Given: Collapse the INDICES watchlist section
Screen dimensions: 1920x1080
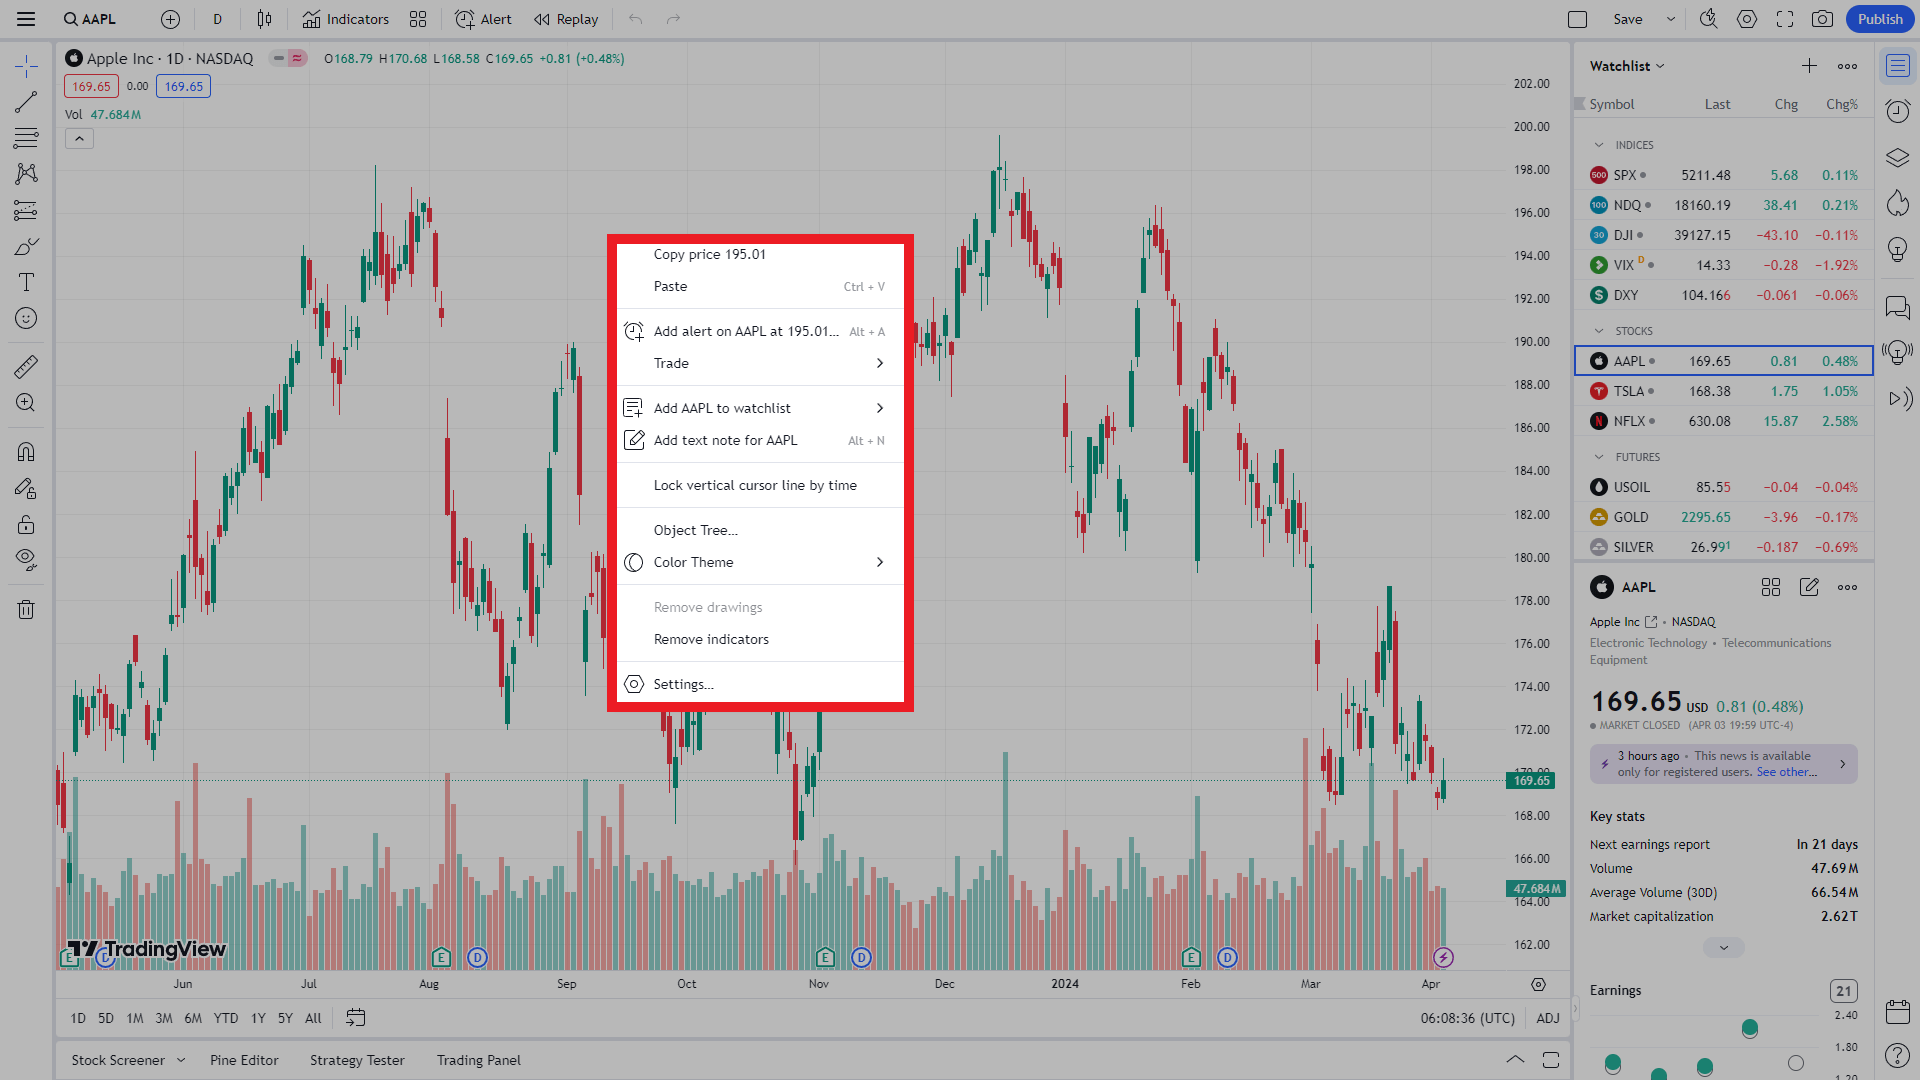Looking at the screenshot, I should pyautogui.click(x=1599, y=145).
